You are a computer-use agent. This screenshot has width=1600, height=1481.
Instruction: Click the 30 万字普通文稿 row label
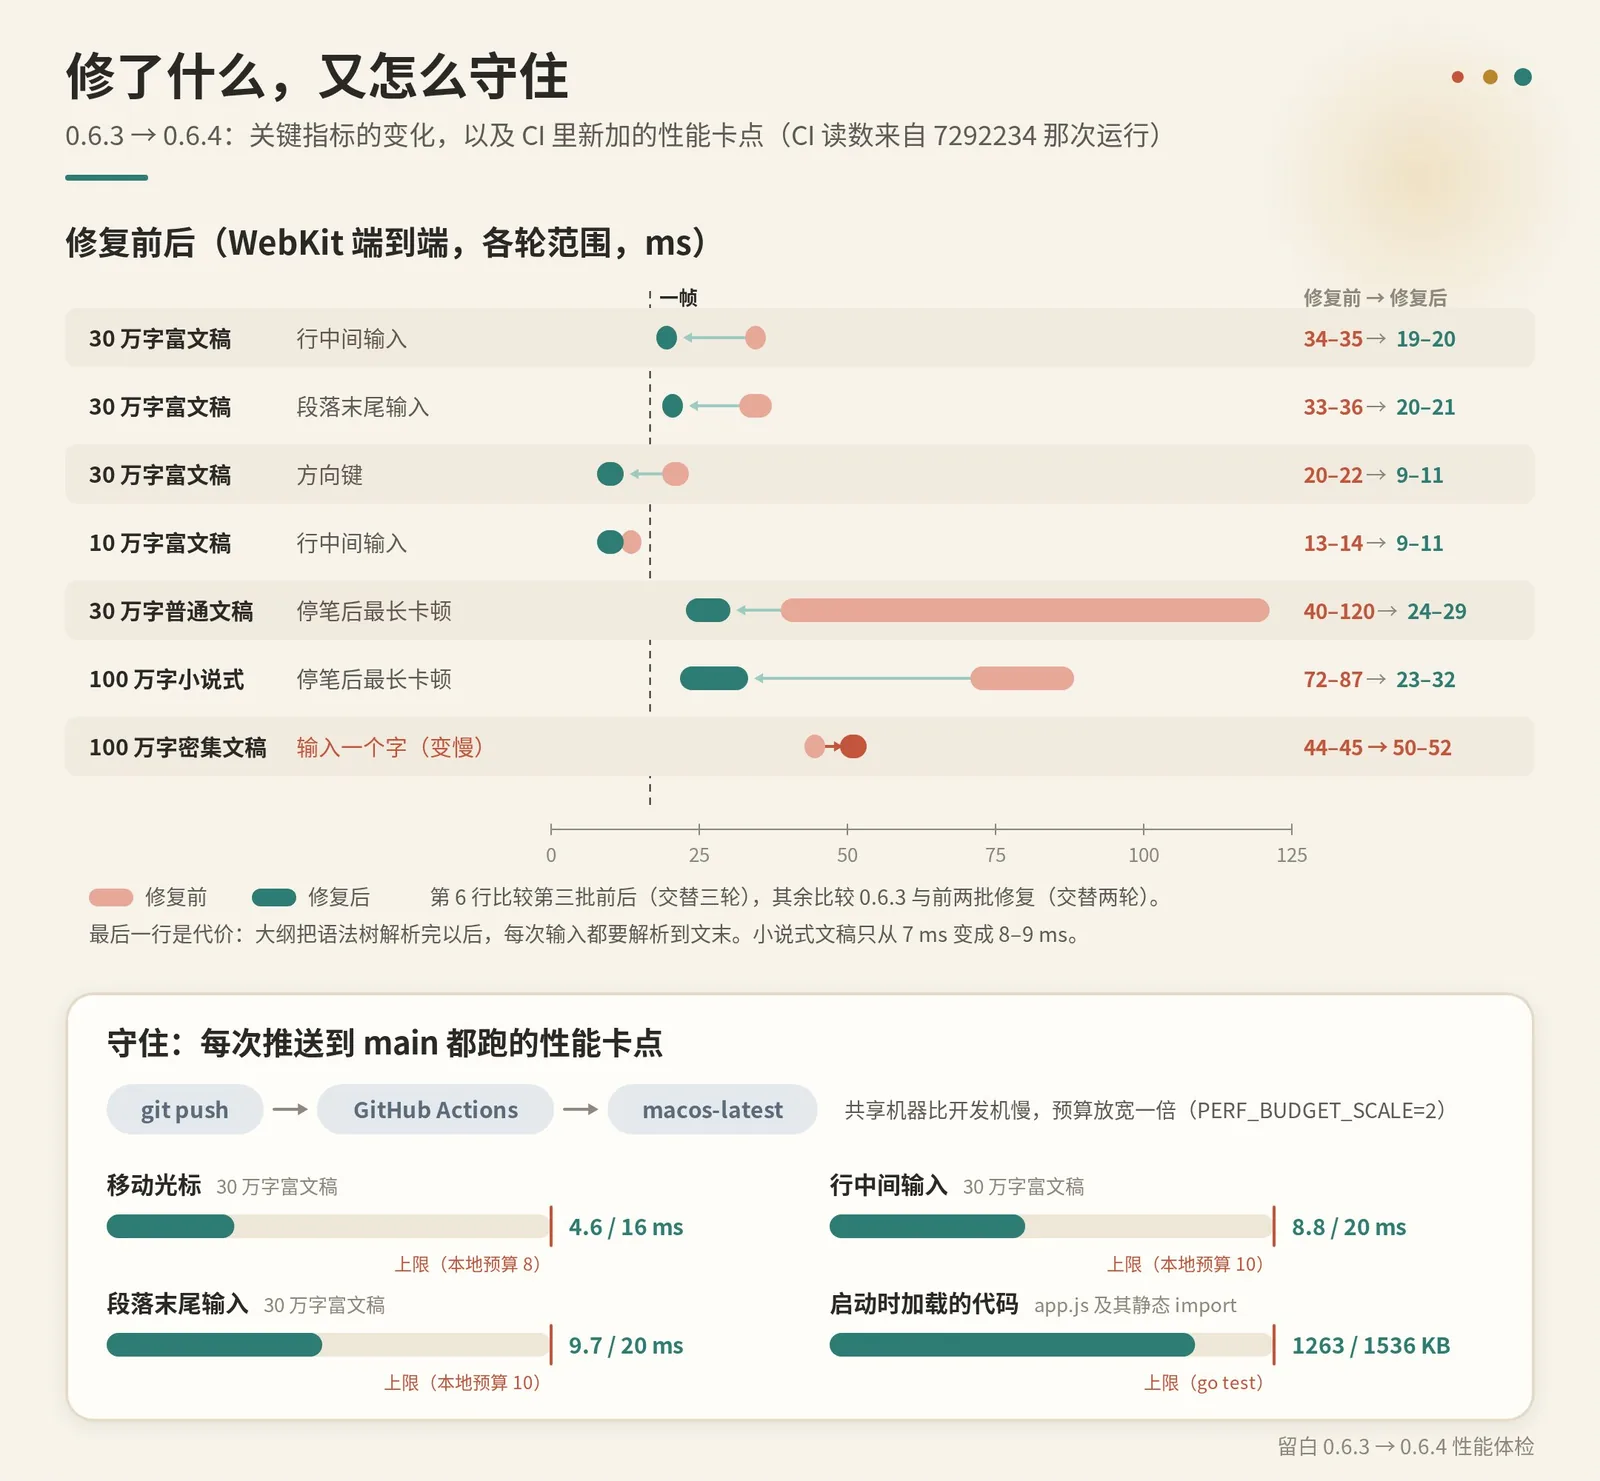[x=171, y=611]
